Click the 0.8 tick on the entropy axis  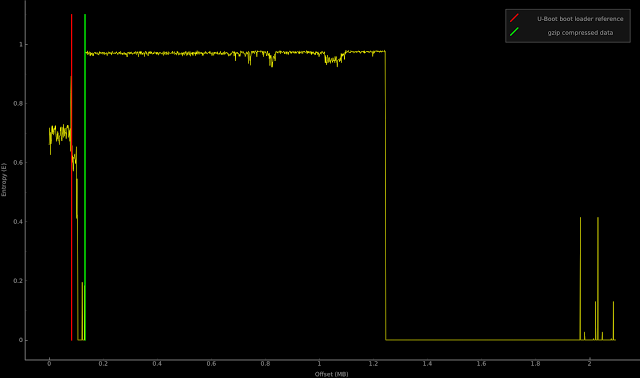tap(18, 104)
